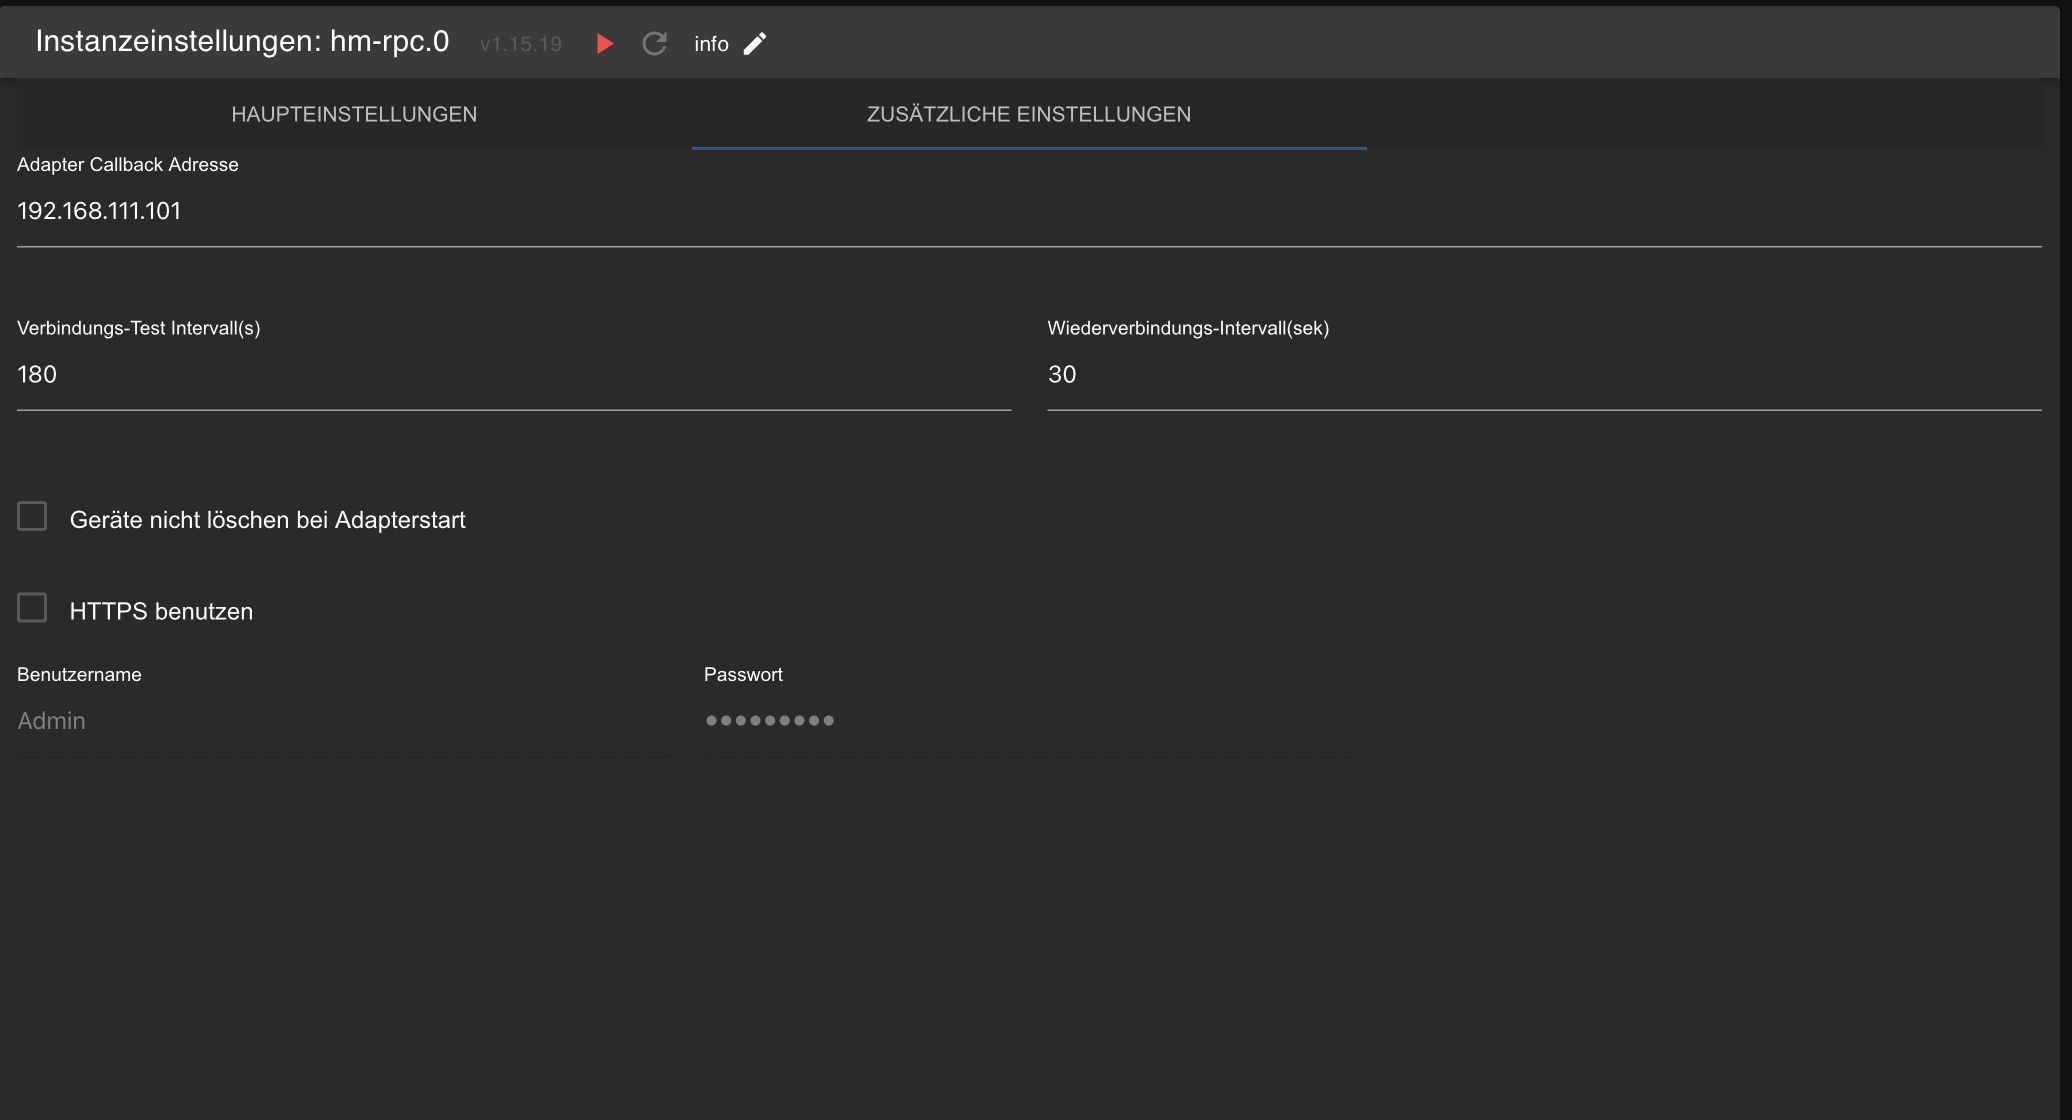
Task: Enable 'Geräte nicht löschen bei Adapterstart' checkbox
Action: coord(32,516)
